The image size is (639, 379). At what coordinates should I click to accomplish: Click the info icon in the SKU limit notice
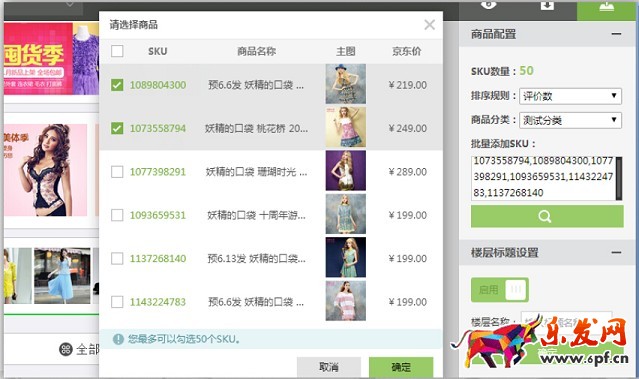[x=118, y=339]
